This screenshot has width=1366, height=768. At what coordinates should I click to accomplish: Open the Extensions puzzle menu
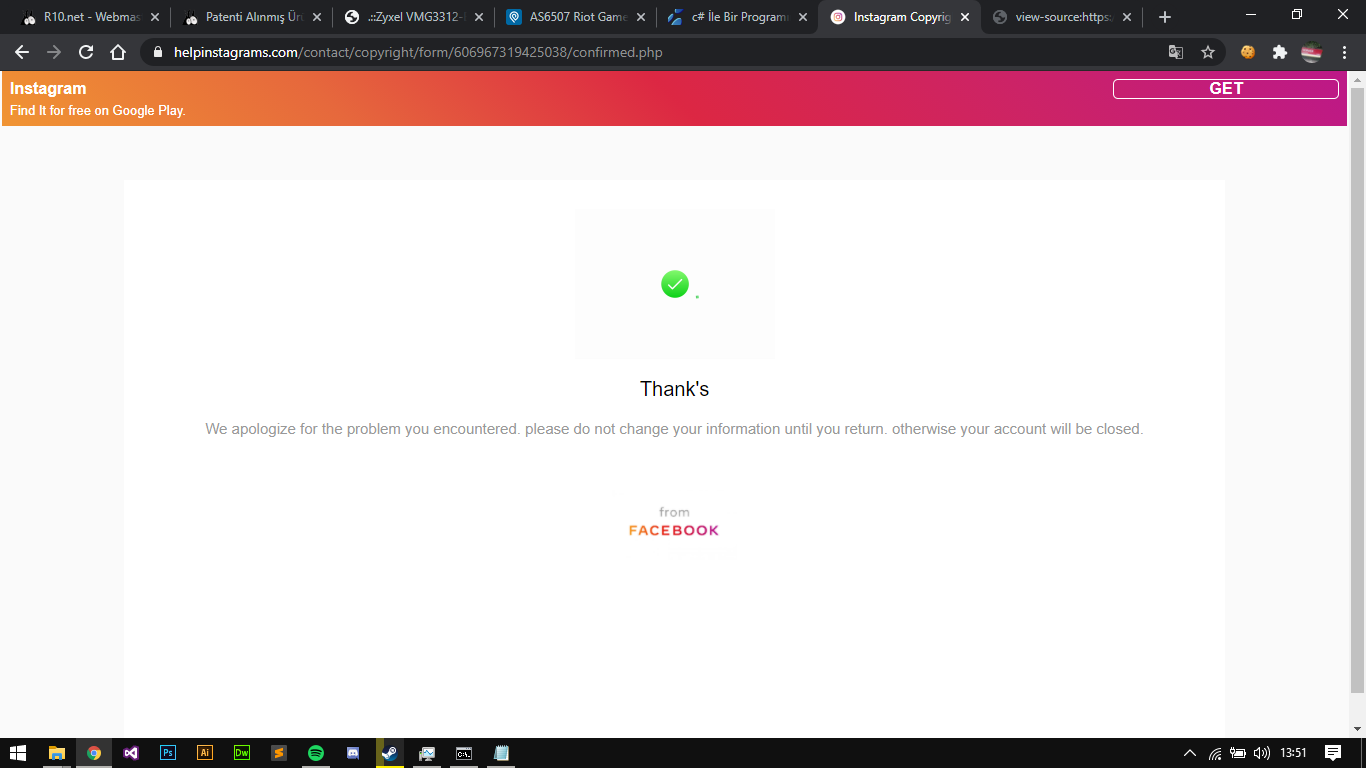click(1280, 52)
